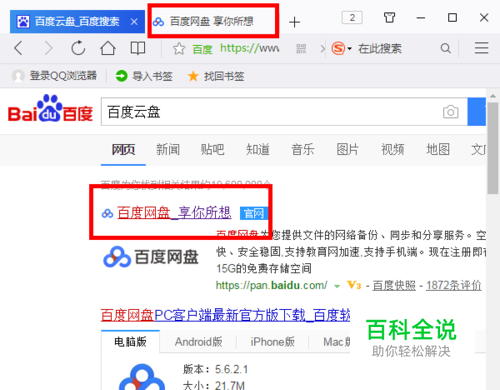Image resolution: width=500 pixels, height=390 pixels.
Task: Click 找回书签 bookmark item
Action: (216, 76)
